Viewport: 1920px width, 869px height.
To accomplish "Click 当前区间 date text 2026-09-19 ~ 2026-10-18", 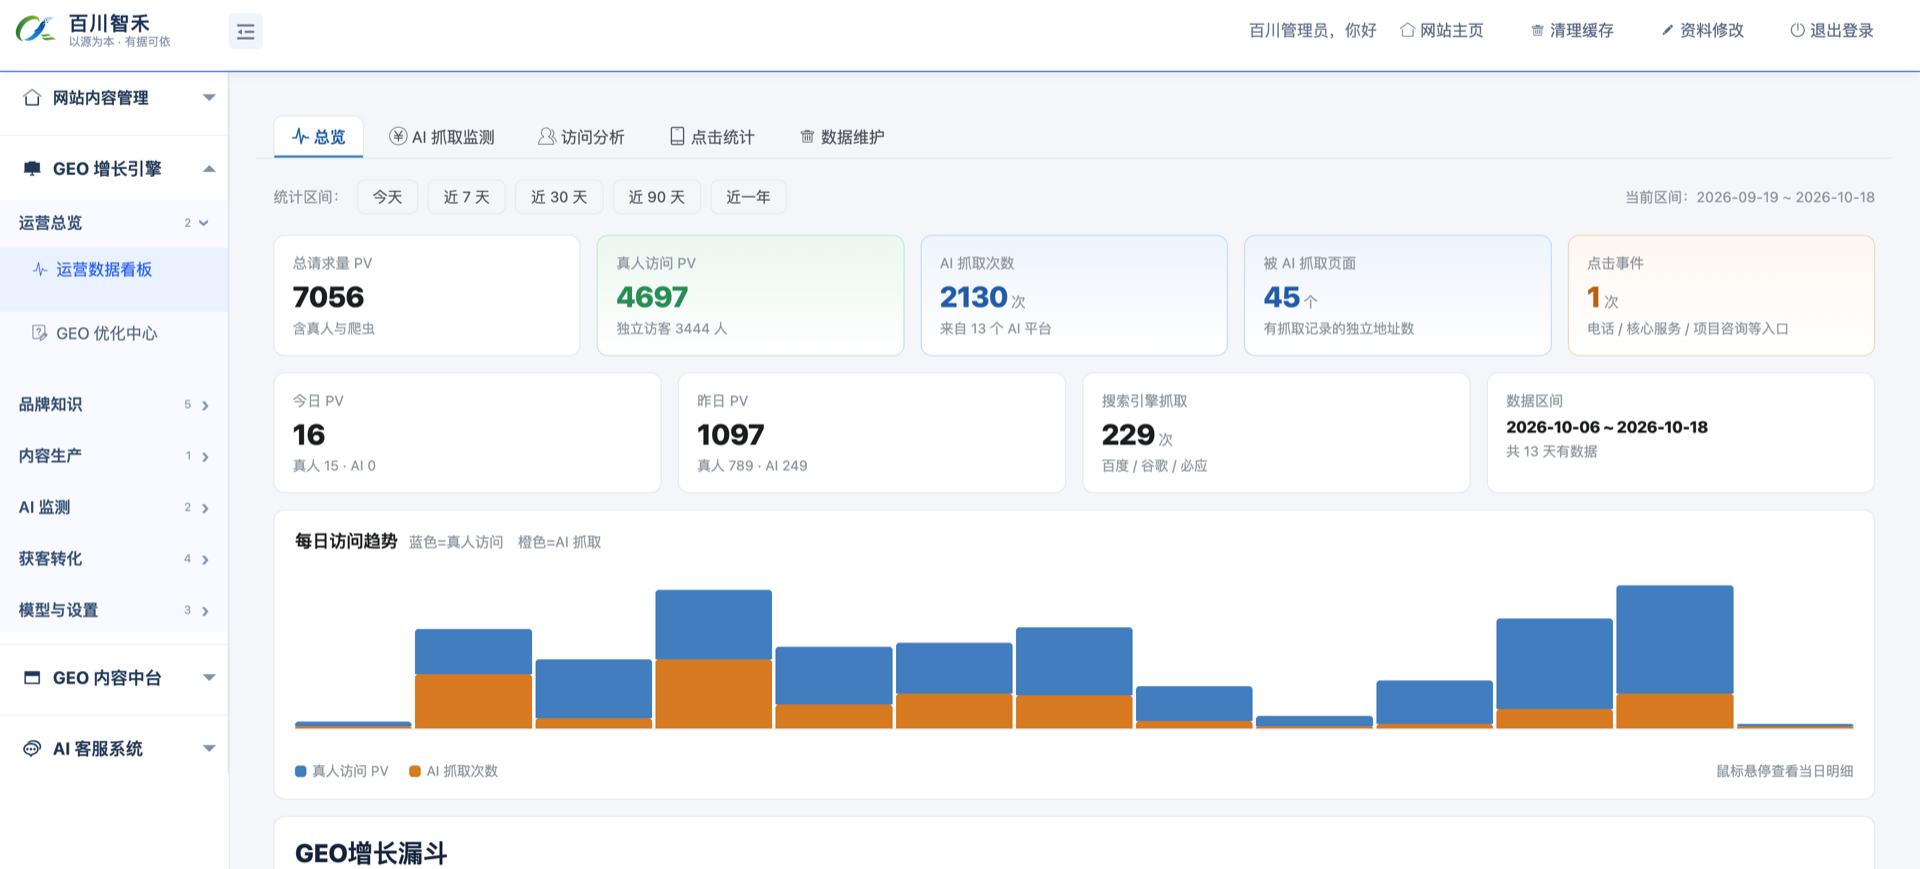I will coord(1786,197).
